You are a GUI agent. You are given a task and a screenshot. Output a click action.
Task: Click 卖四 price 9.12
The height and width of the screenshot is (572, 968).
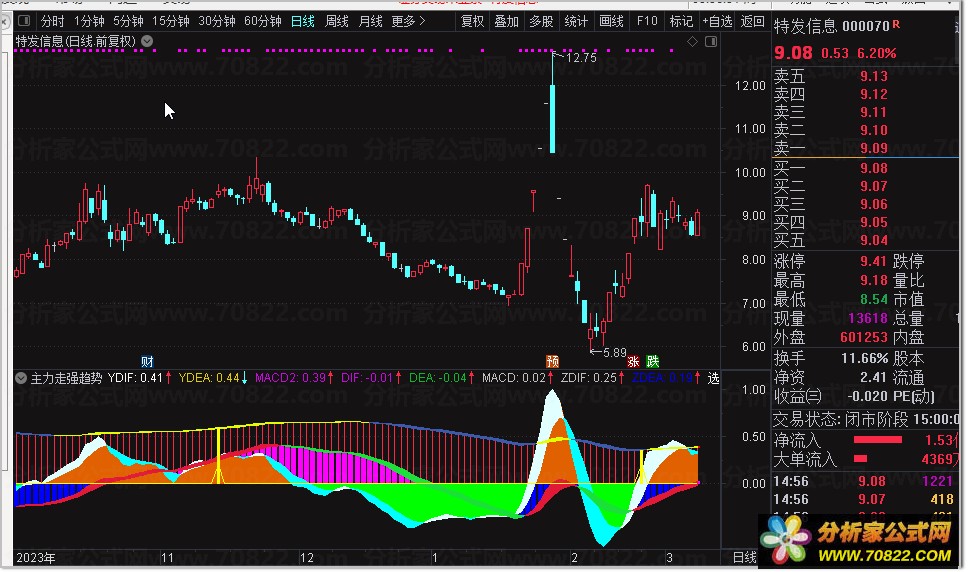(874, 94)
